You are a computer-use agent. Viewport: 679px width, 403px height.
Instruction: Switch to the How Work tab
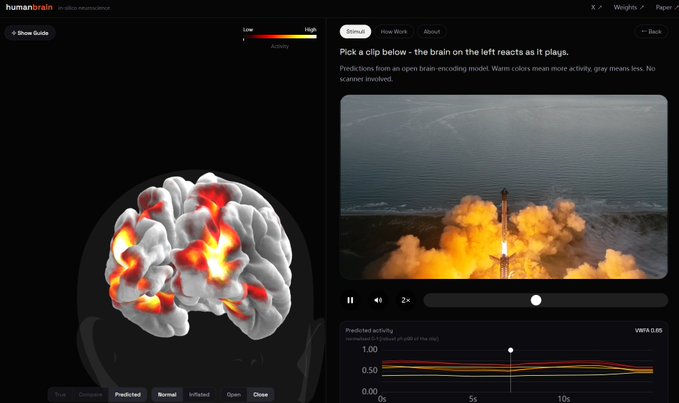pyautogui.click(x=394, y=32)
